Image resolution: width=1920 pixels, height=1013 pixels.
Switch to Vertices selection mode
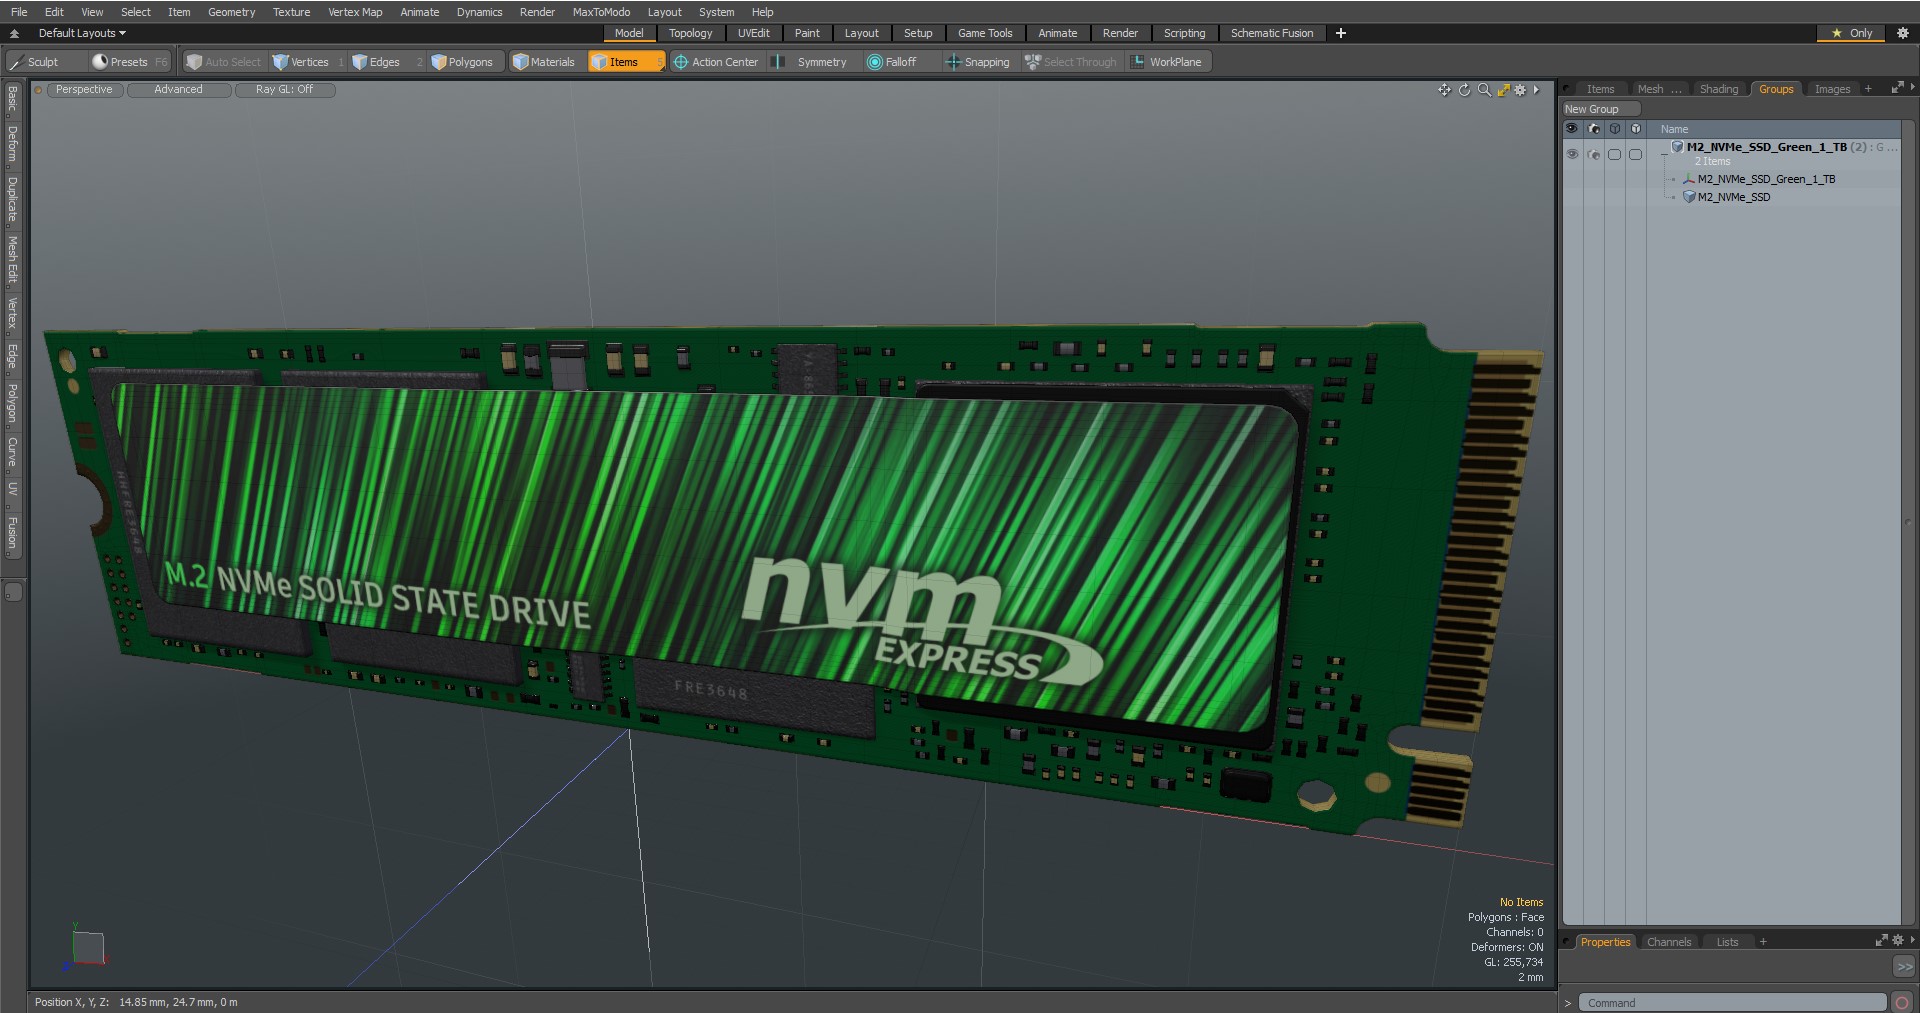click(x=308, y=62)
